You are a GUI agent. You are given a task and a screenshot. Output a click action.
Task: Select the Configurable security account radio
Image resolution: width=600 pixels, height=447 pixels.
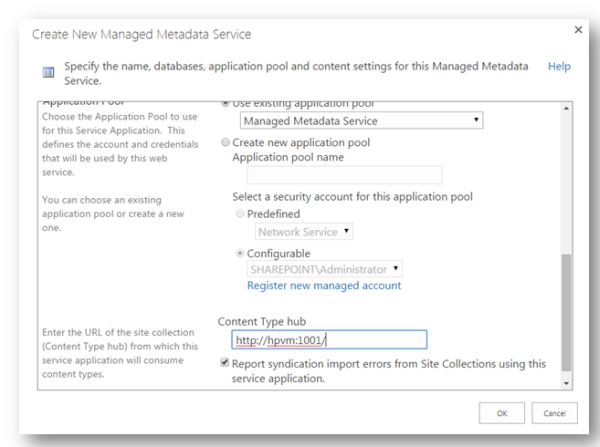[x=238, y=253]
